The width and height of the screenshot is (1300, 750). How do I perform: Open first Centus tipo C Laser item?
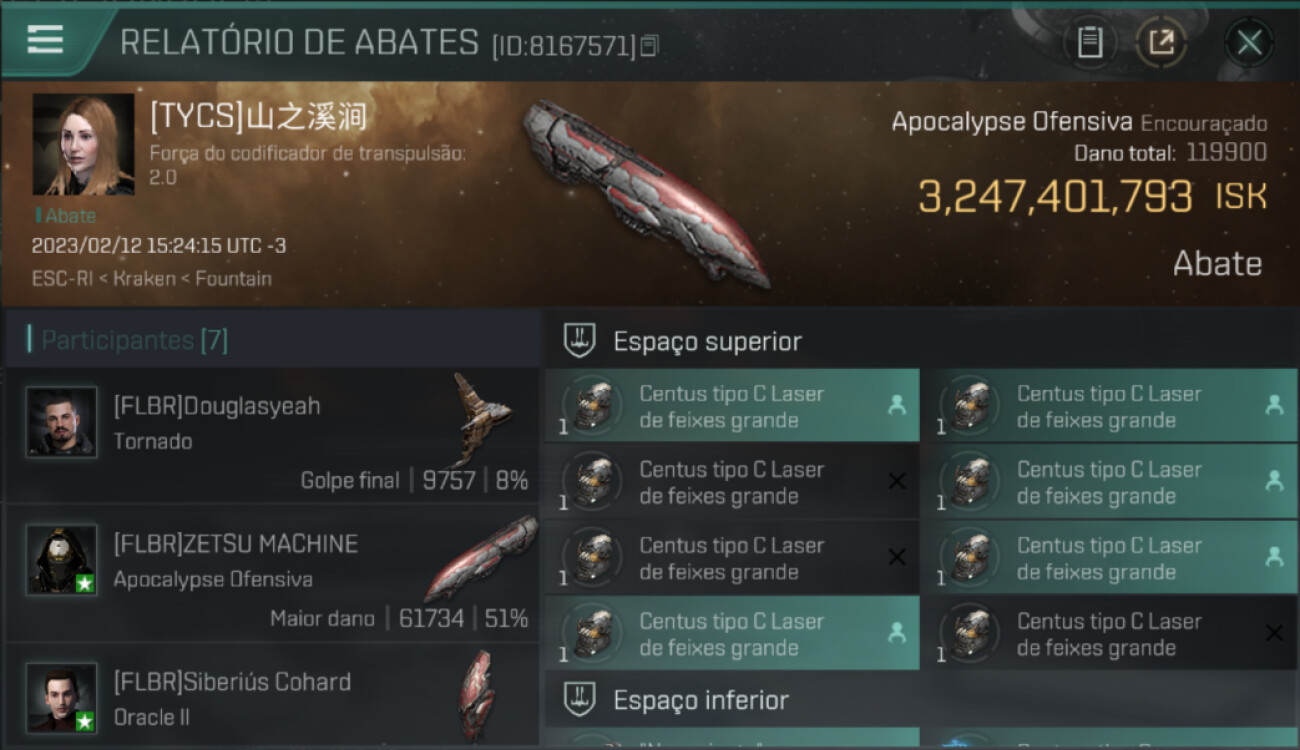point(732,406)
